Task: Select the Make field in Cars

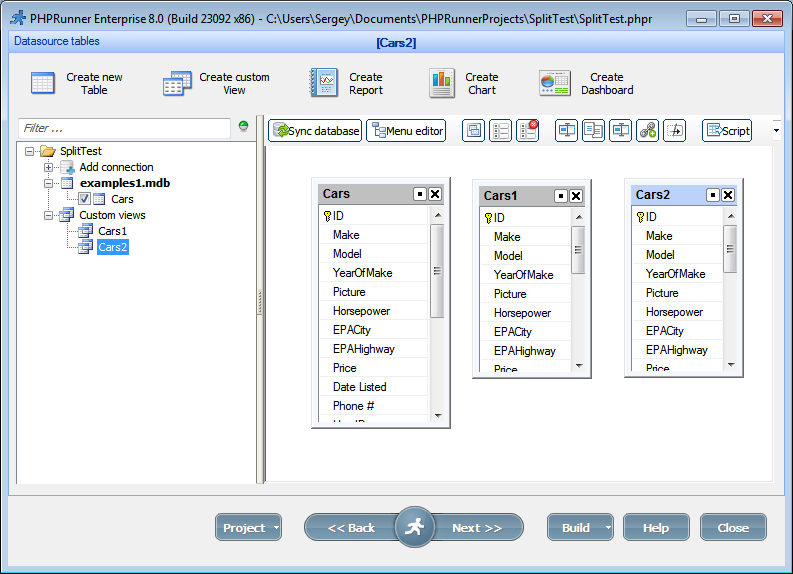Action: [374, 235]
